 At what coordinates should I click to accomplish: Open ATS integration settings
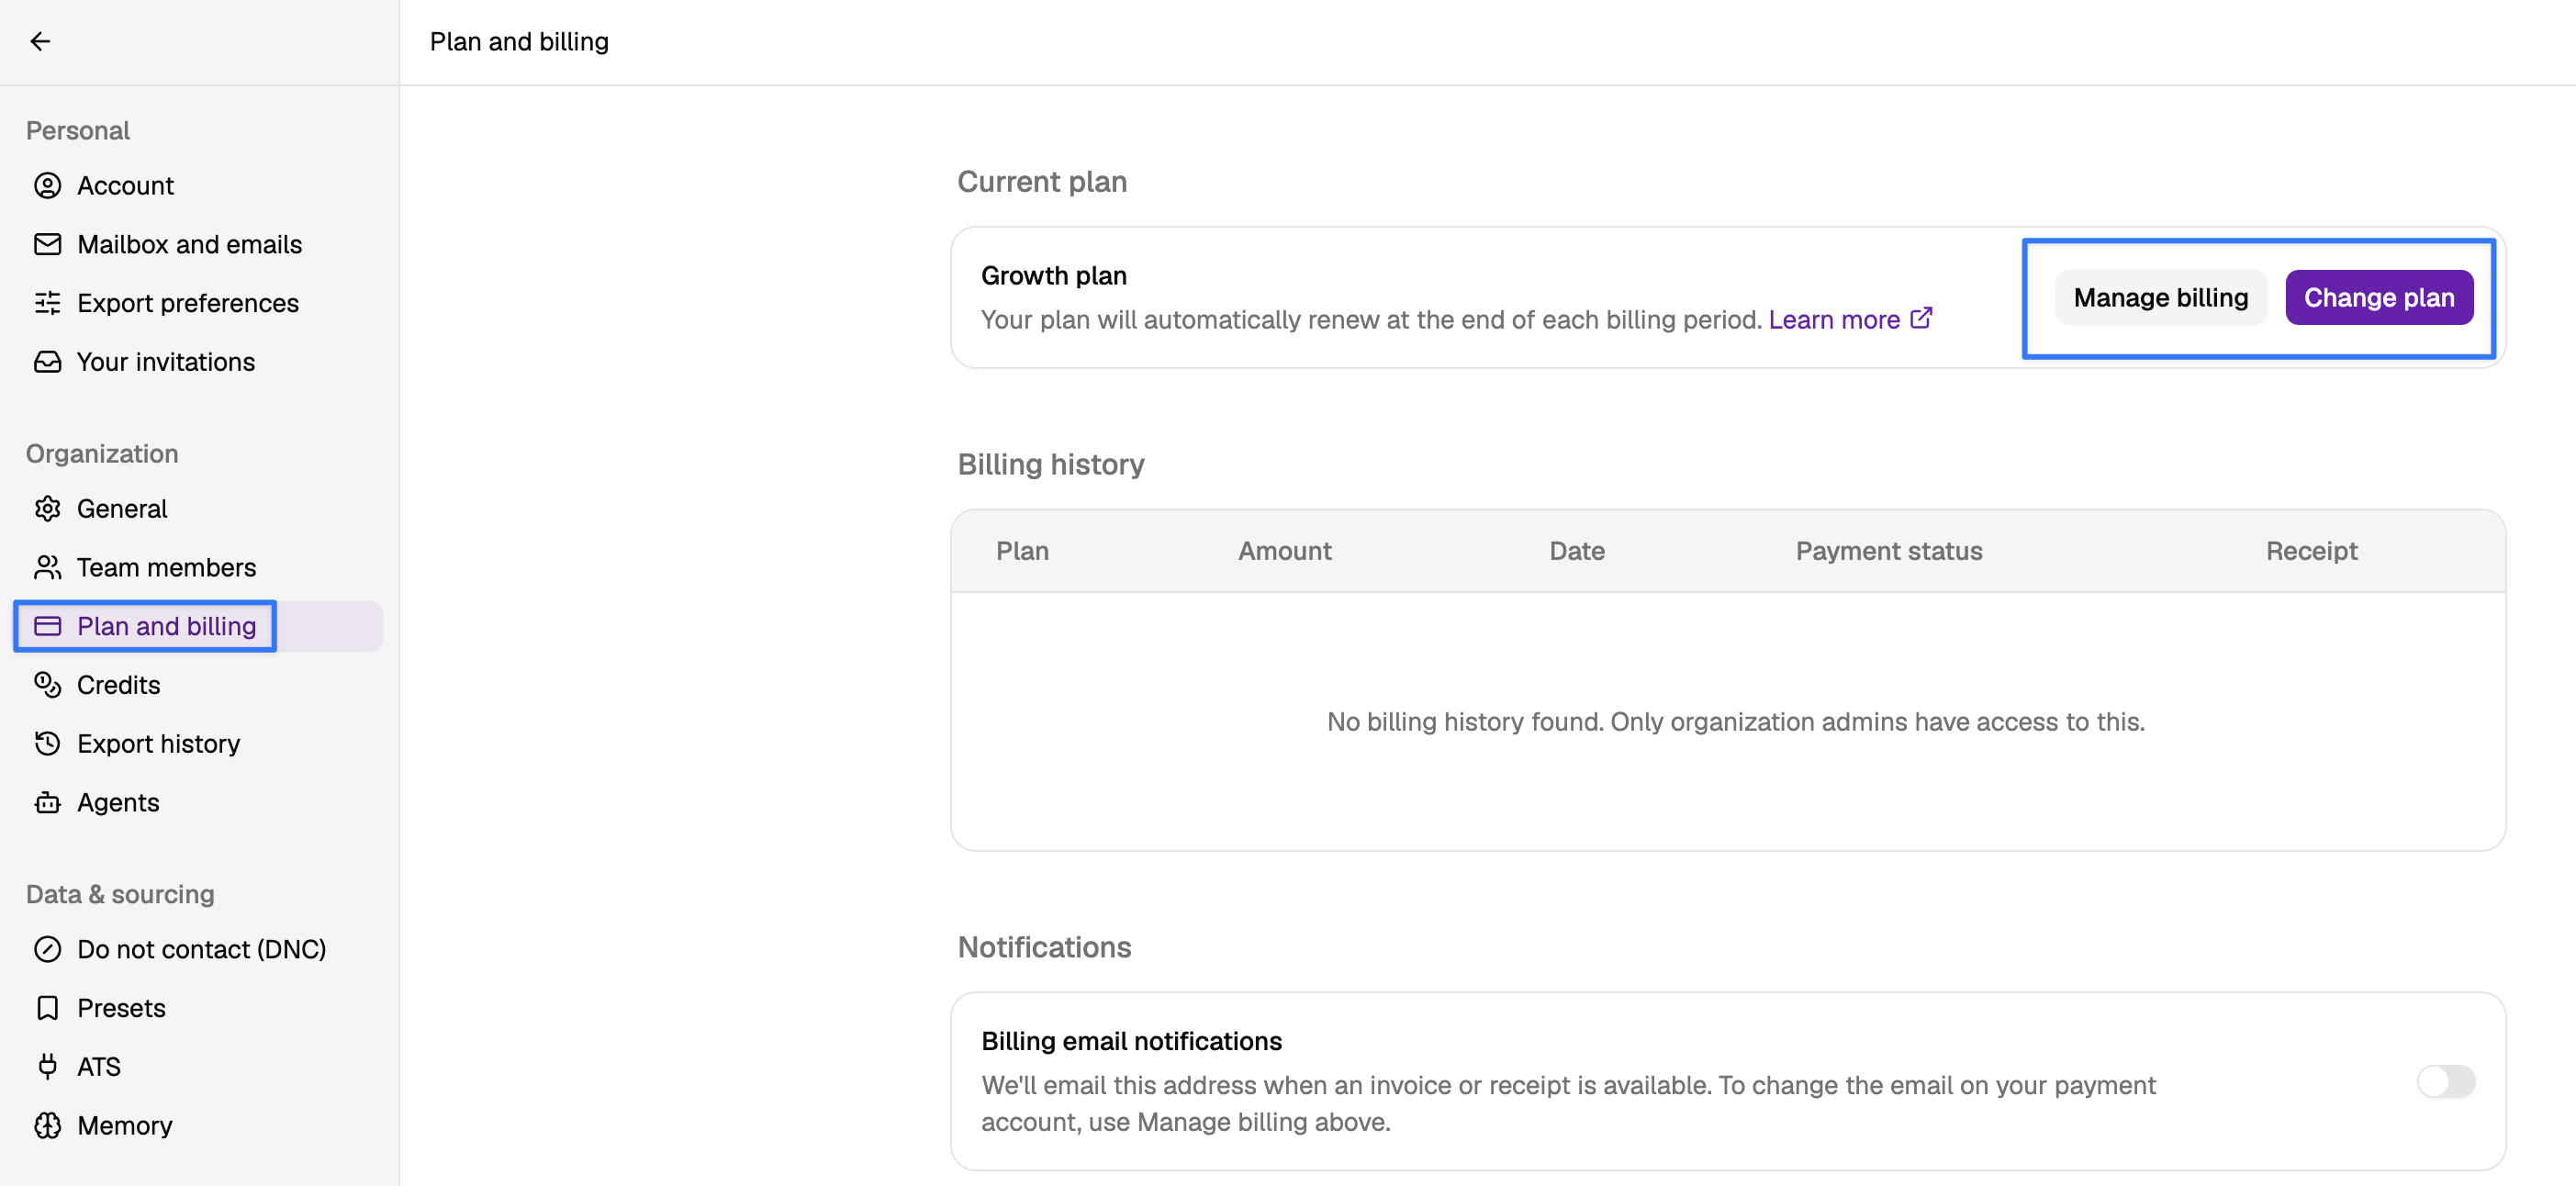point(198,1066)
